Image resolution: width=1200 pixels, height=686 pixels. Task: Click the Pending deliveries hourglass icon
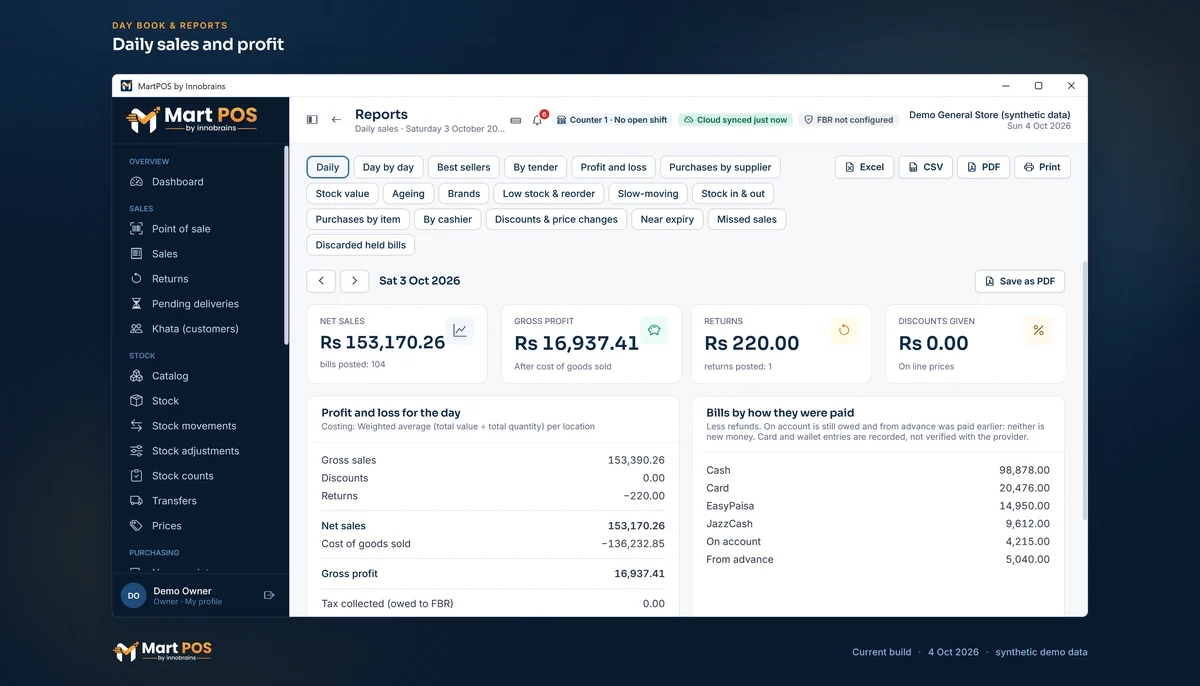coord(137,304)
